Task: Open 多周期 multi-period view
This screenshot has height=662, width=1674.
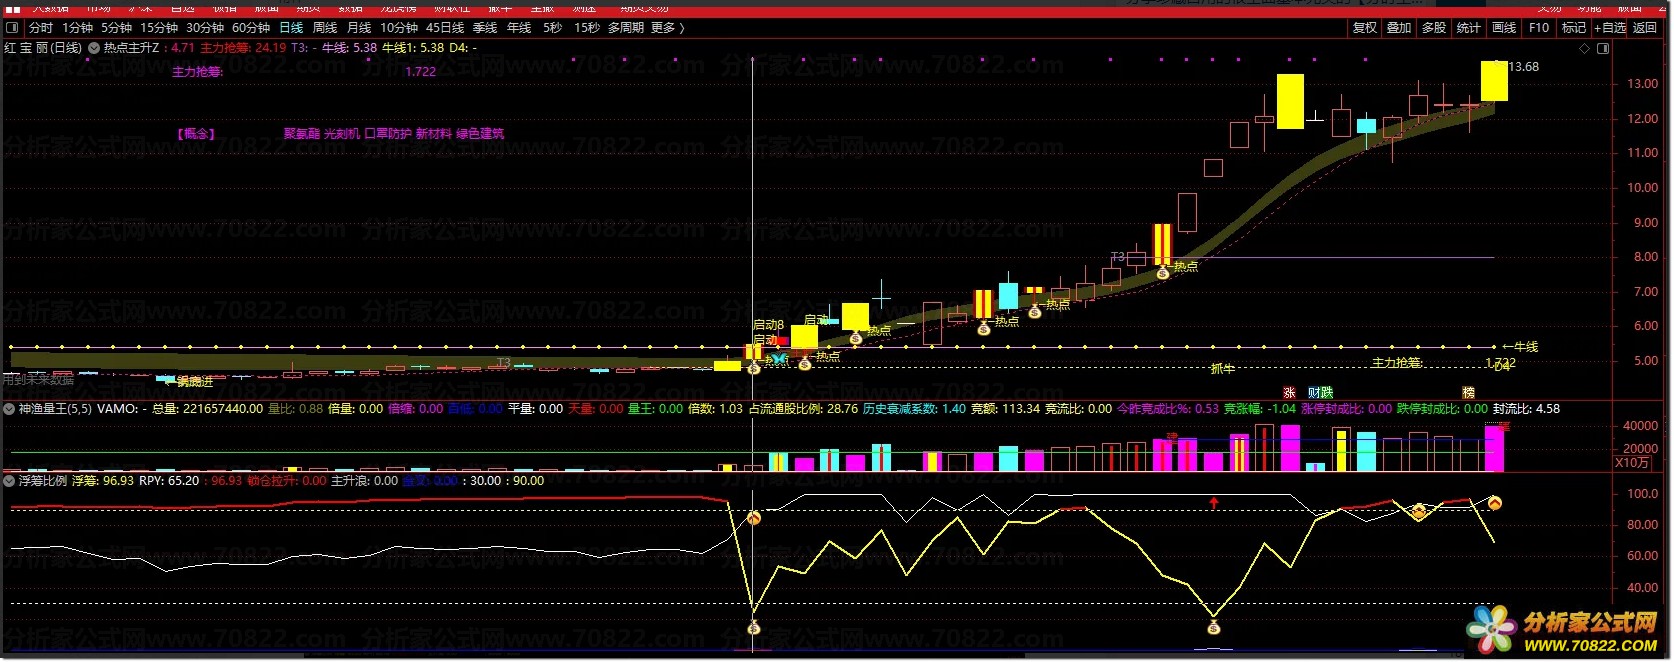Action: [x=626, y=28]
